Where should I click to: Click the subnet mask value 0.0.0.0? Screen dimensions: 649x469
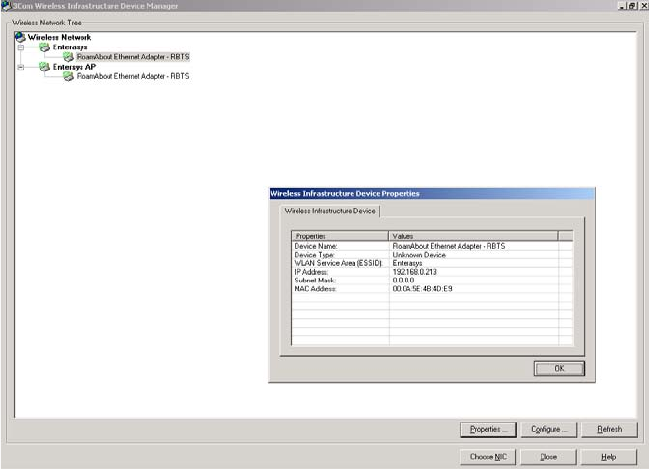pos(403,280)
